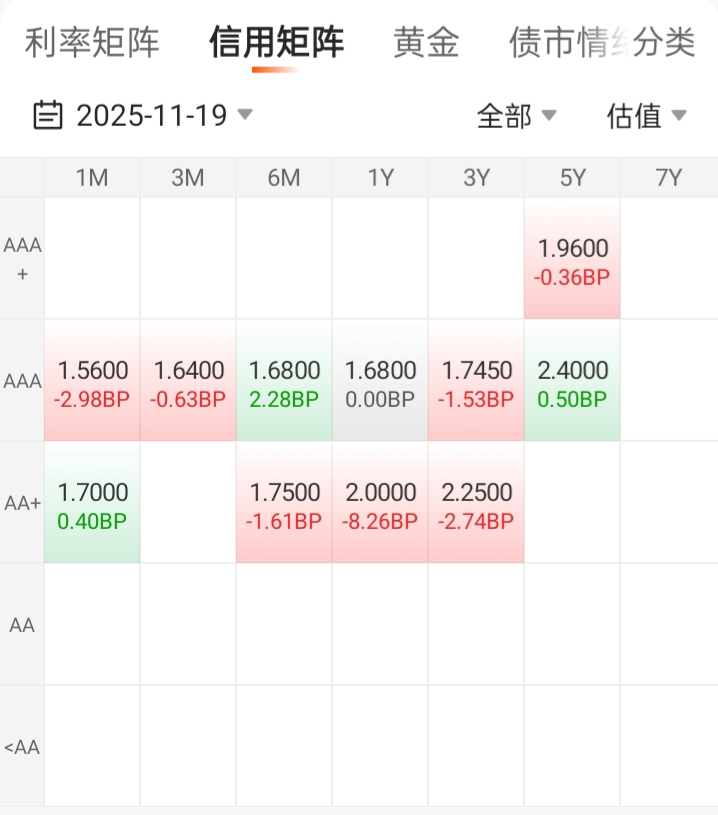Select the AAA 5Y cell showing 2.4000
The height and width of the screenshot is (815, 718).
click(x=572, y=381)
